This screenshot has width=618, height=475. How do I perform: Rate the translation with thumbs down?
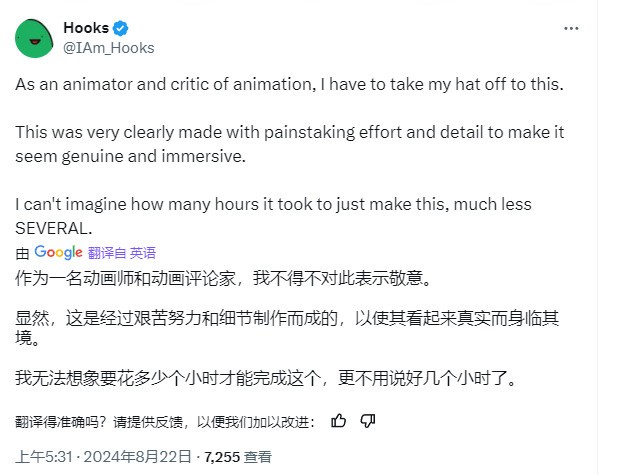(x=367, y=420)
